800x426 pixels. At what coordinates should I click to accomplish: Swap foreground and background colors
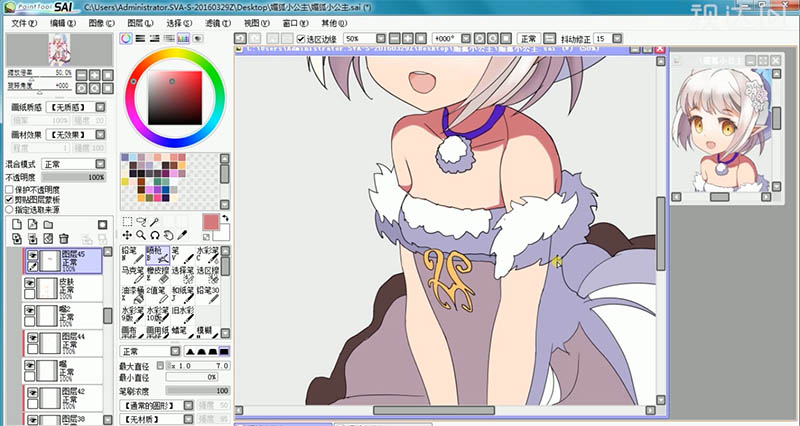(x=225, y=218)
